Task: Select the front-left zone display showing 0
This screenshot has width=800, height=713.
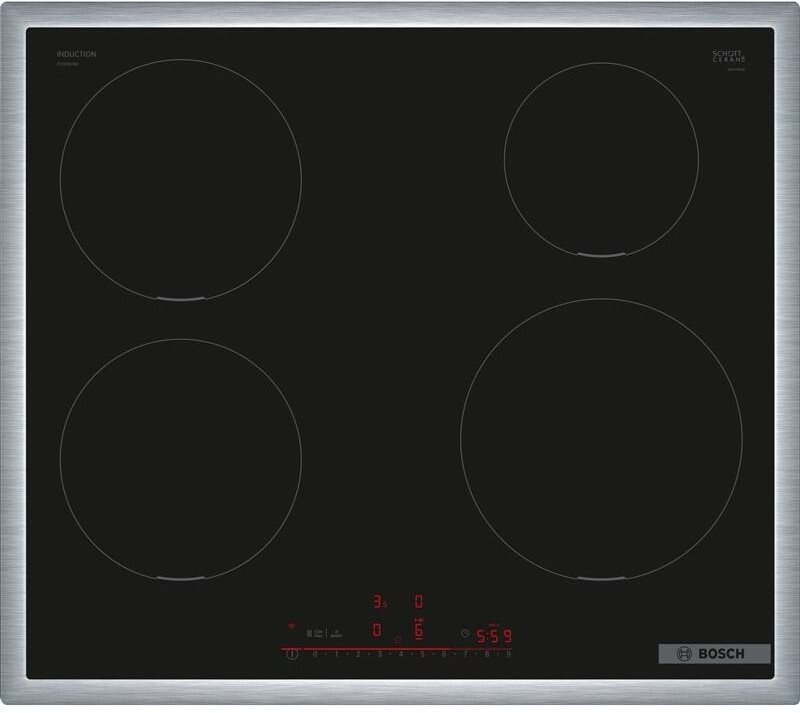Action: tap(377, 630)
